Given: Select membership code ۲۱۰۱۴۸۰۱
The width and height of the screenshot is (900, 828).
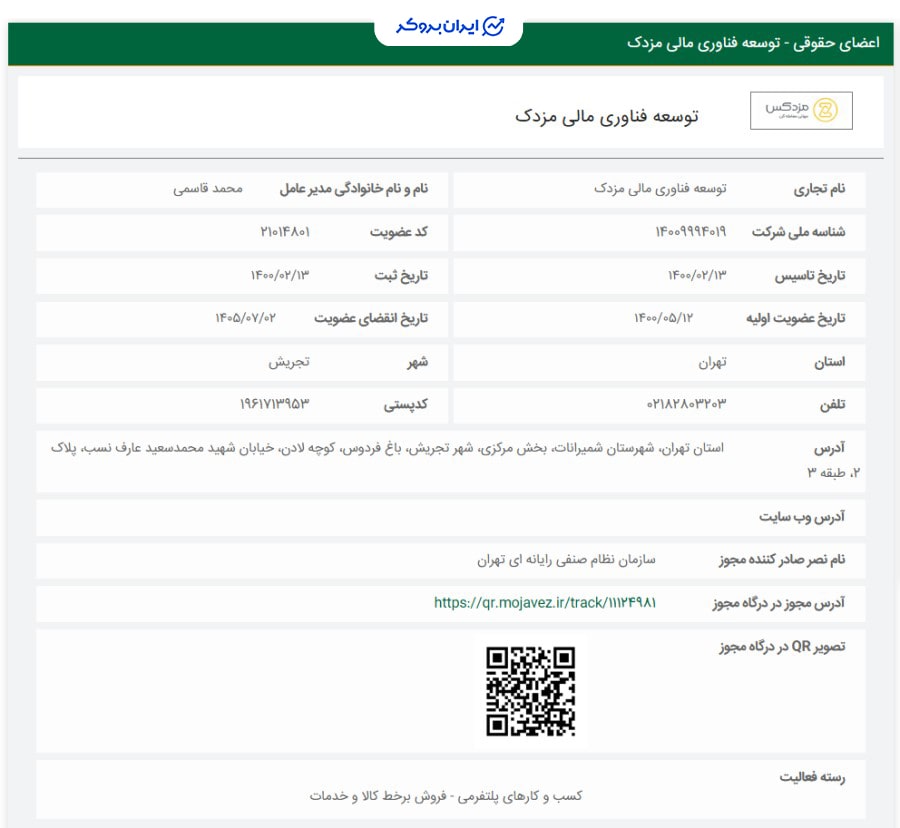Looking at the screenshot, I should [285, 232].
